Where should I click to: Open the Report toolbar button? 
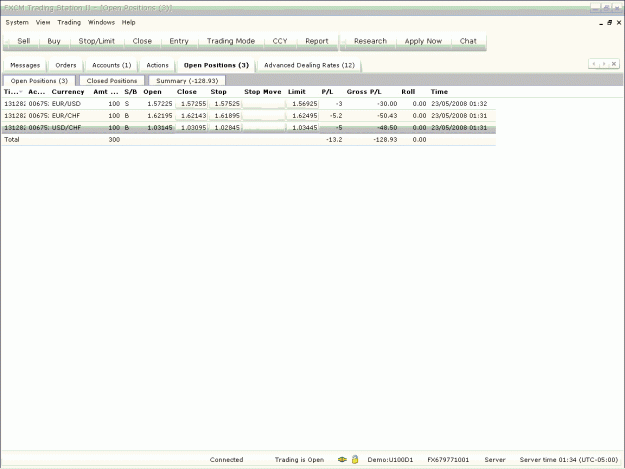pos(317,41)
